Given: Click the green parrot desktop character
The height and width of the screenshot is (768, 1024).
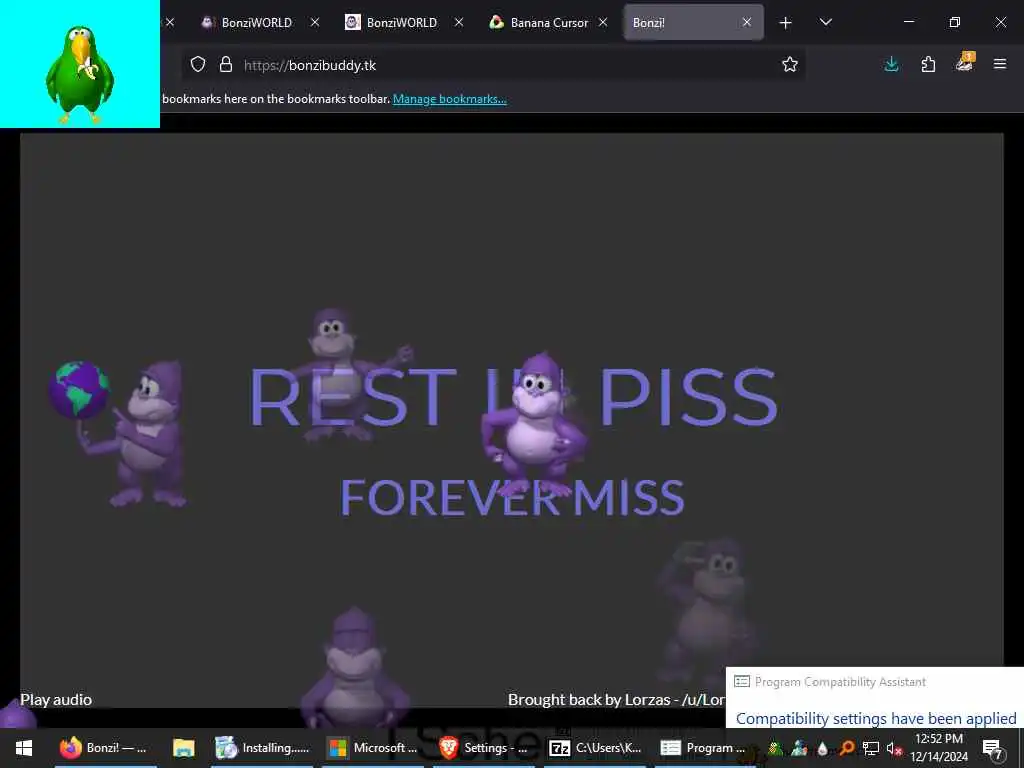Looking at the screenshot, I should tap(80, 74).
